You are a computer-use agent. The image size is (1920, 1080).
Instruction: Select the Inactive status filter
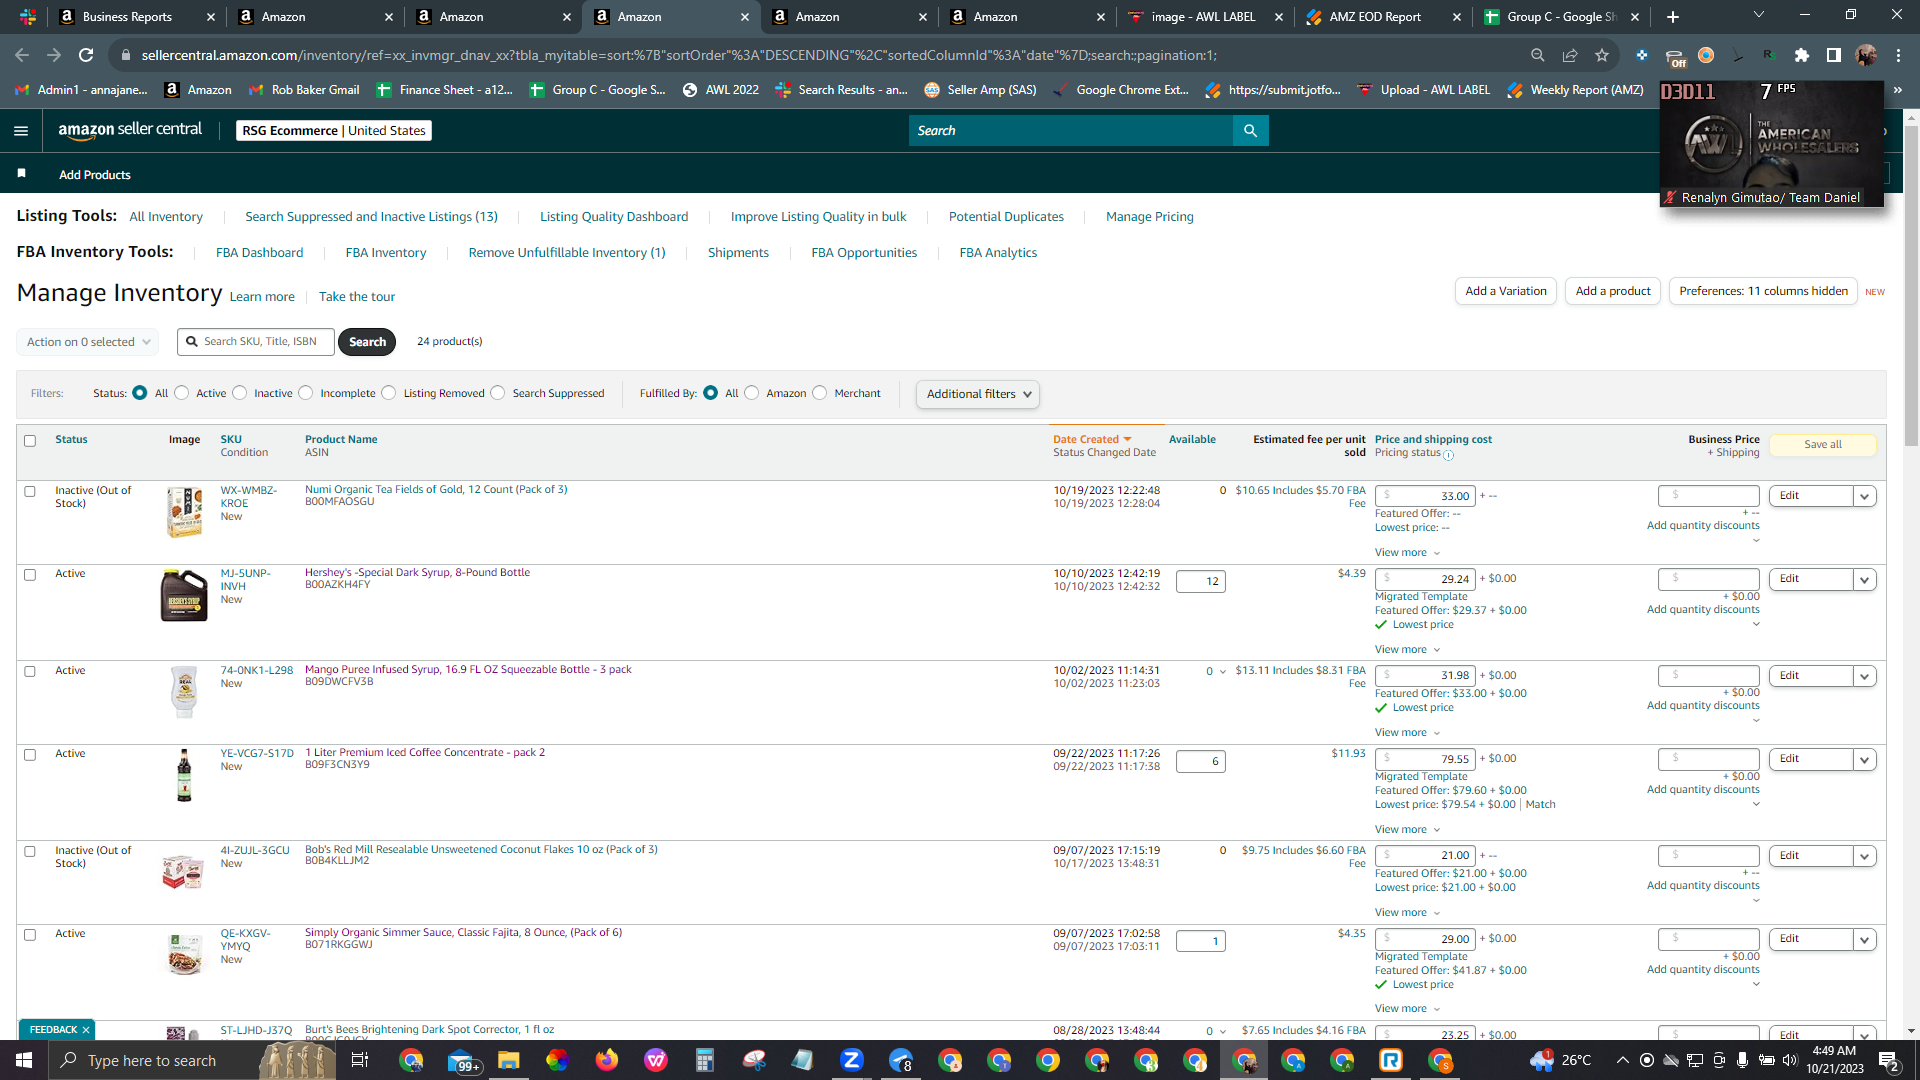tap(240, 393)
